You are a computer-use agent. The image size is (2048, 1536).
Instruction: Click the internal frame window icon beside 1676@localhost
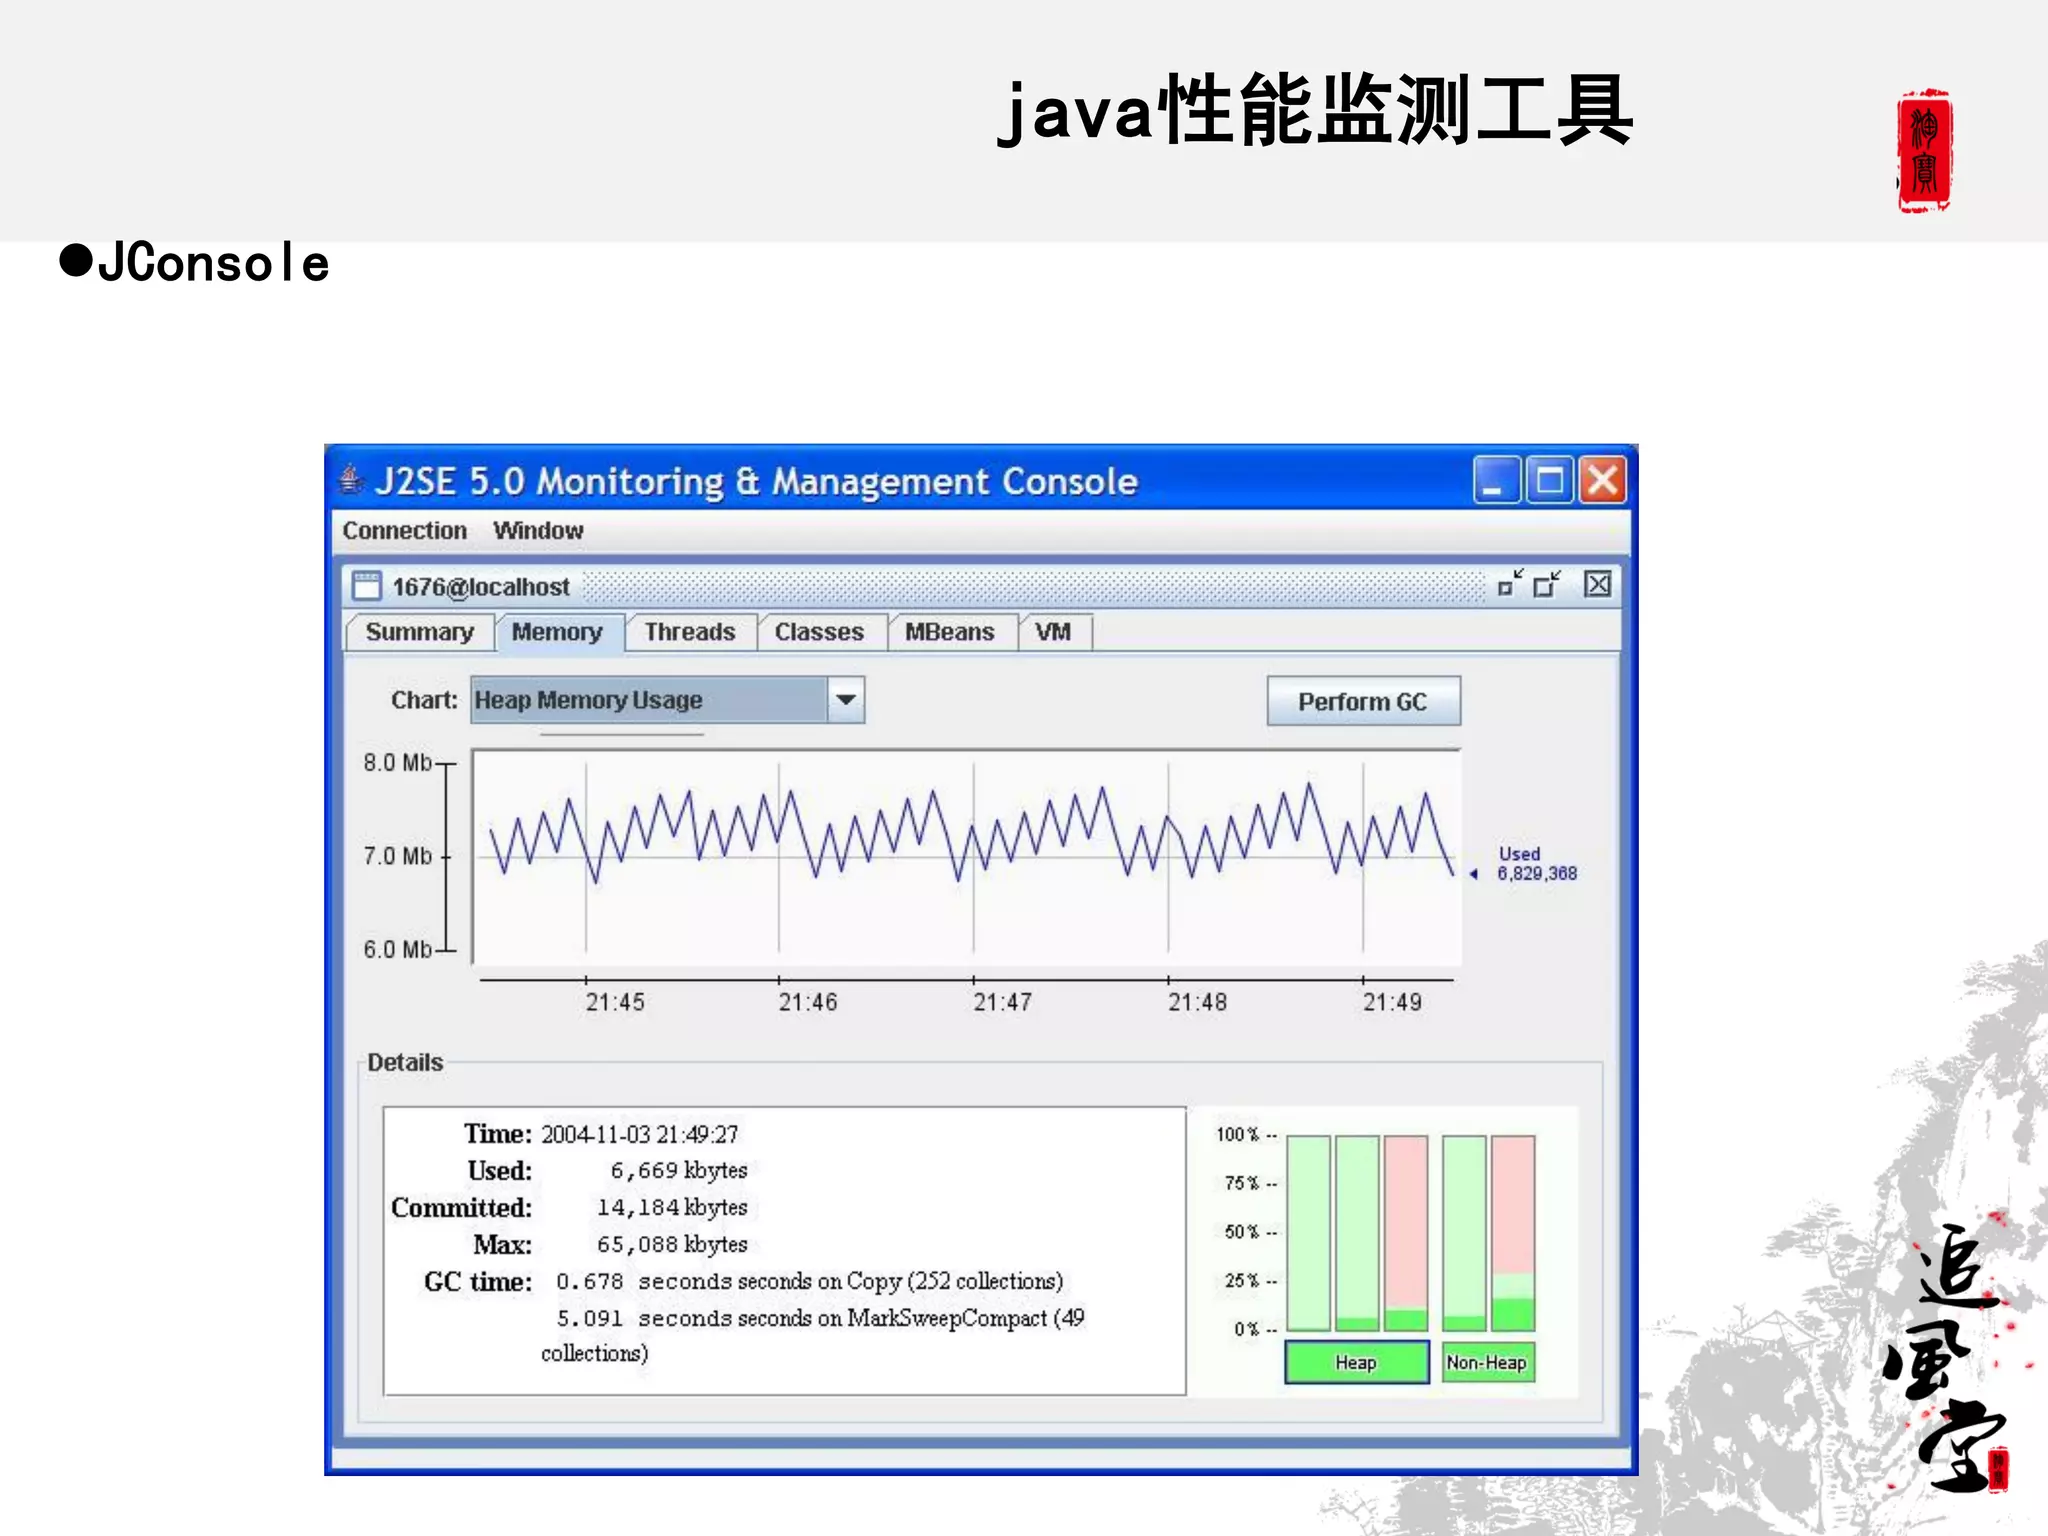tap(367, 586)
